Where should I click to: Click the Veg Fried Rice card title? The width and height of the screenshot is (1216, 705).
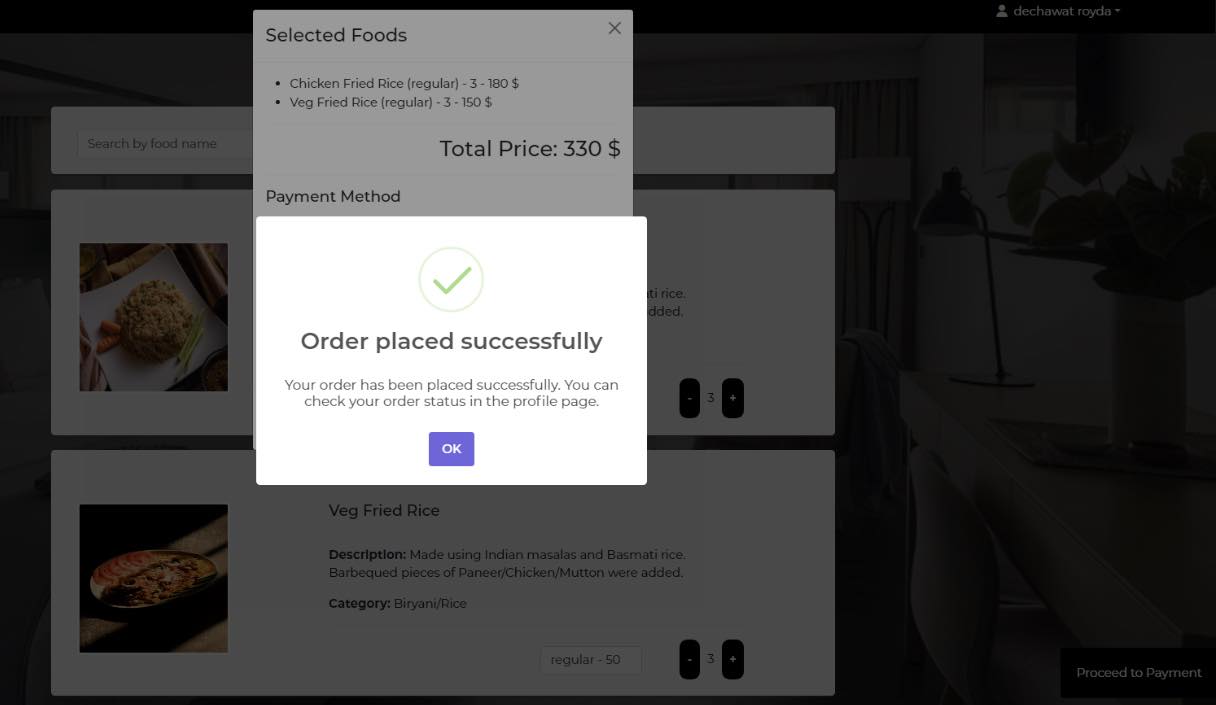click(x=384, y=510)
